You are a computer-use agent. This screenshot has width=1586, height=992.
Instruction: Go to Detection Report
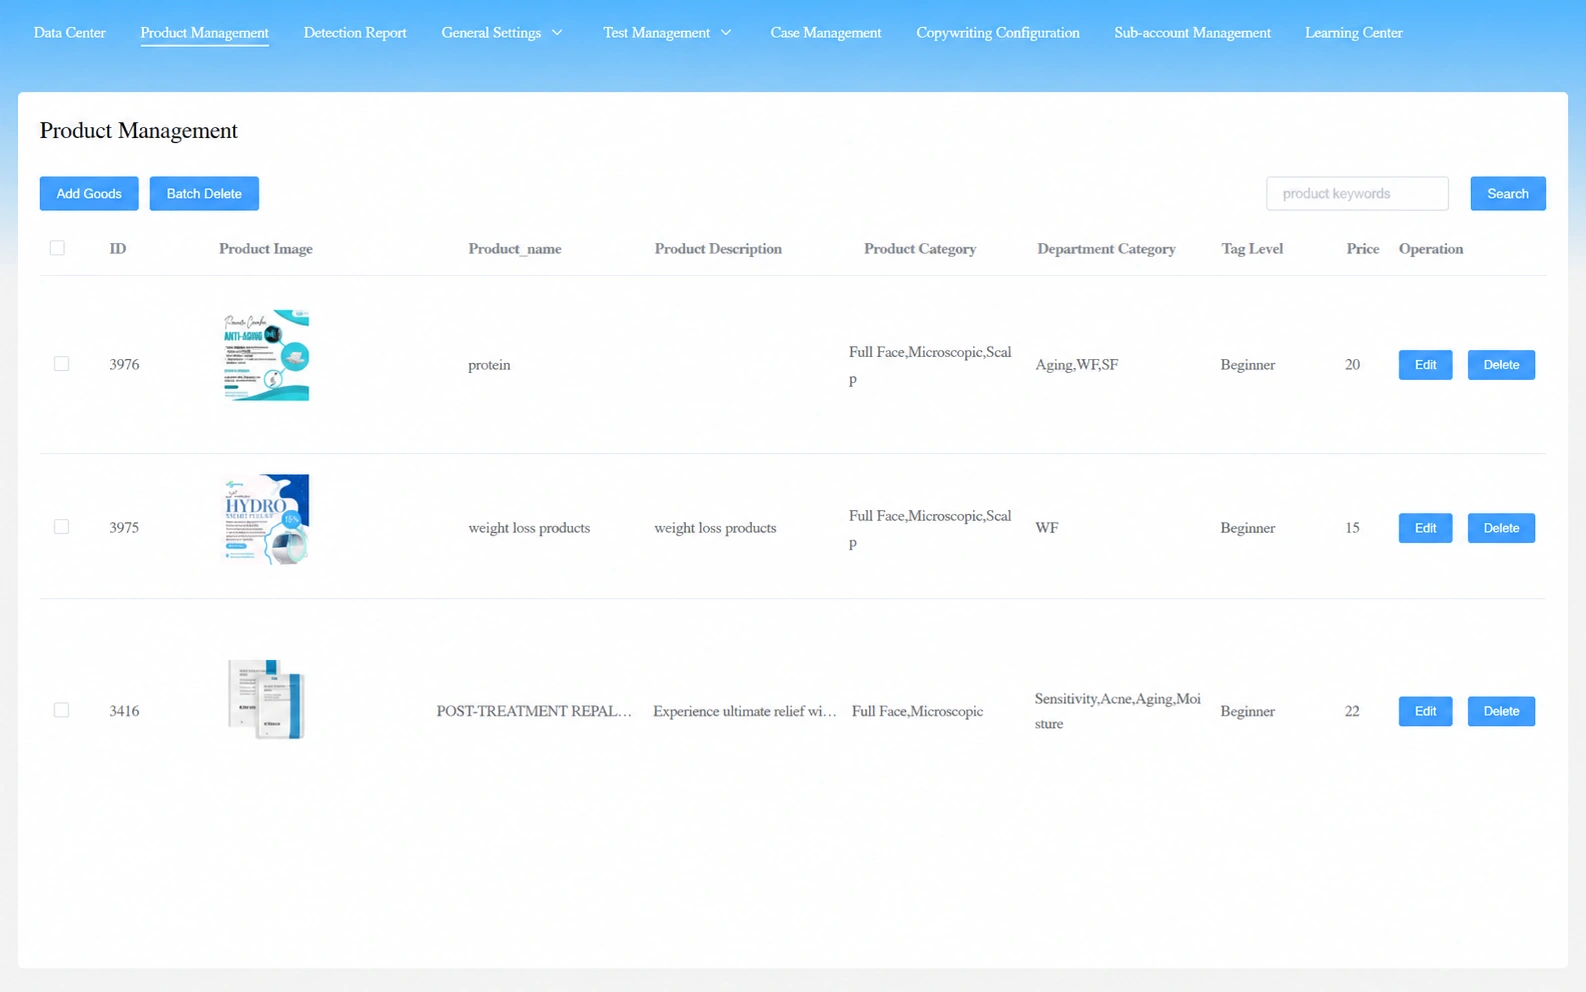(355, 33)
